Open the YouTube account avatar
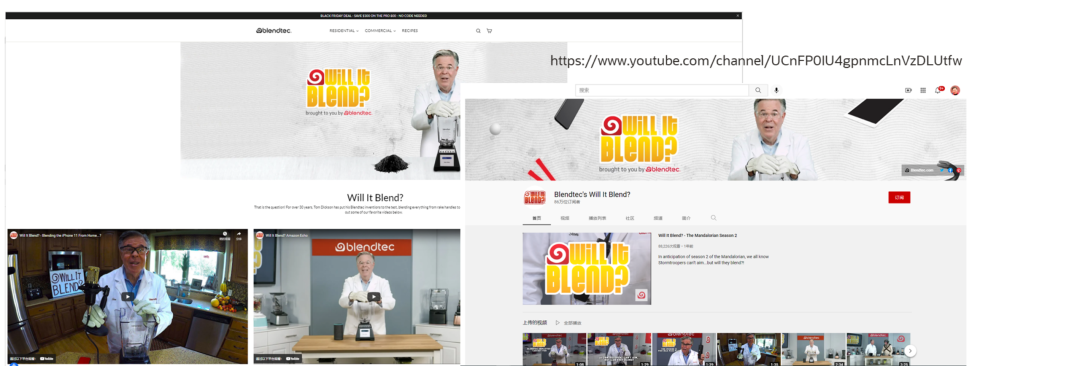1080x366 pixels. point(955,90)
